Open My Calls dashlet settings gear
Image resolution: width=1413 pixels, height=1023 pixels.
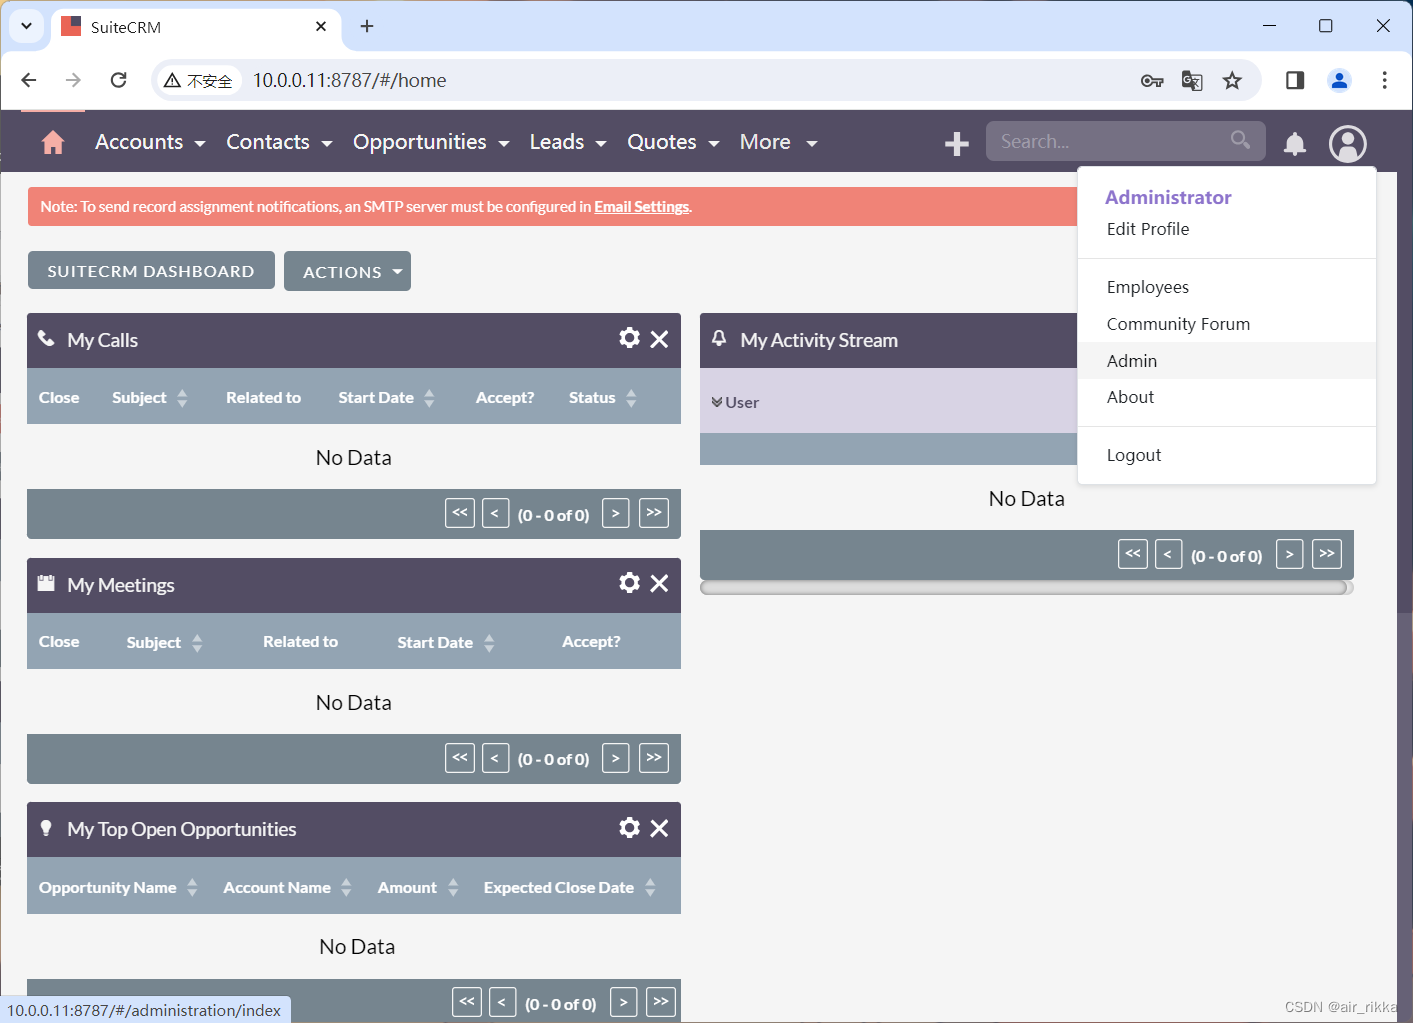coord(629,338)
